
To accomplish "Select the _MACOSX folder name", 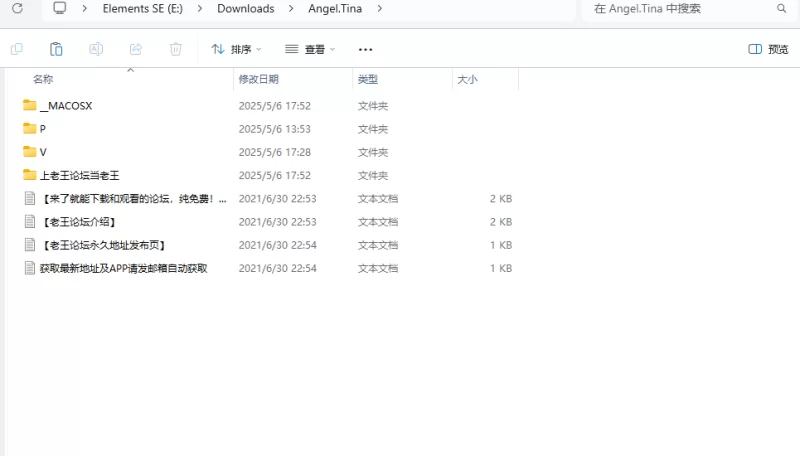I will pos(66,106).
